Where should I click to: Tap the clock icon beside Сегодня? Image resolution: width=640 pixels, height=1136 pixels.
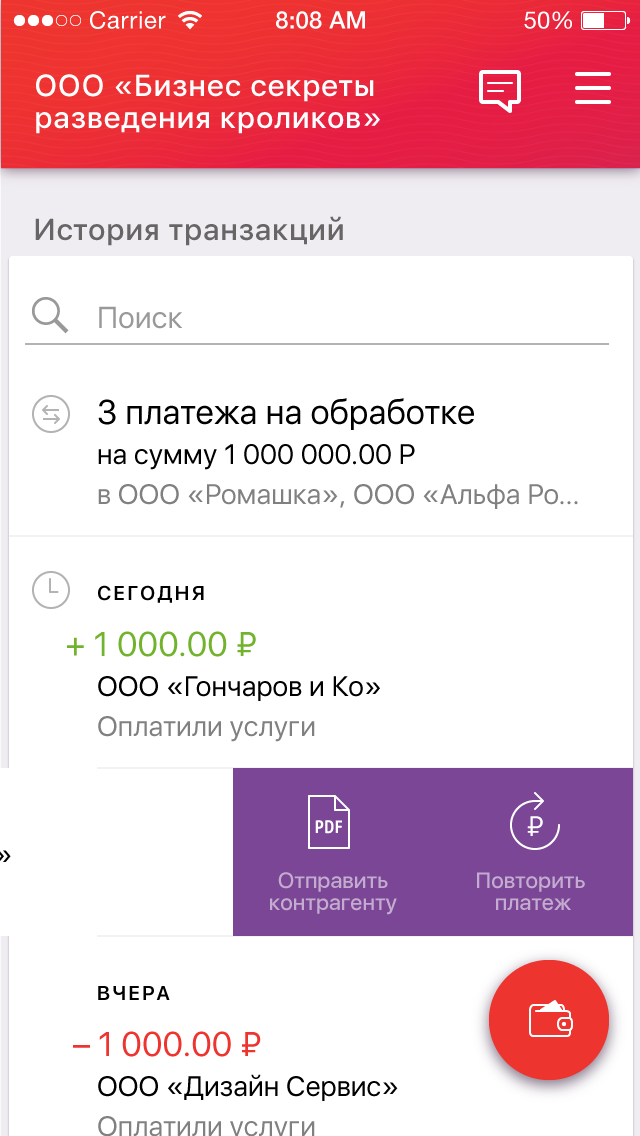tap(50, 590)
